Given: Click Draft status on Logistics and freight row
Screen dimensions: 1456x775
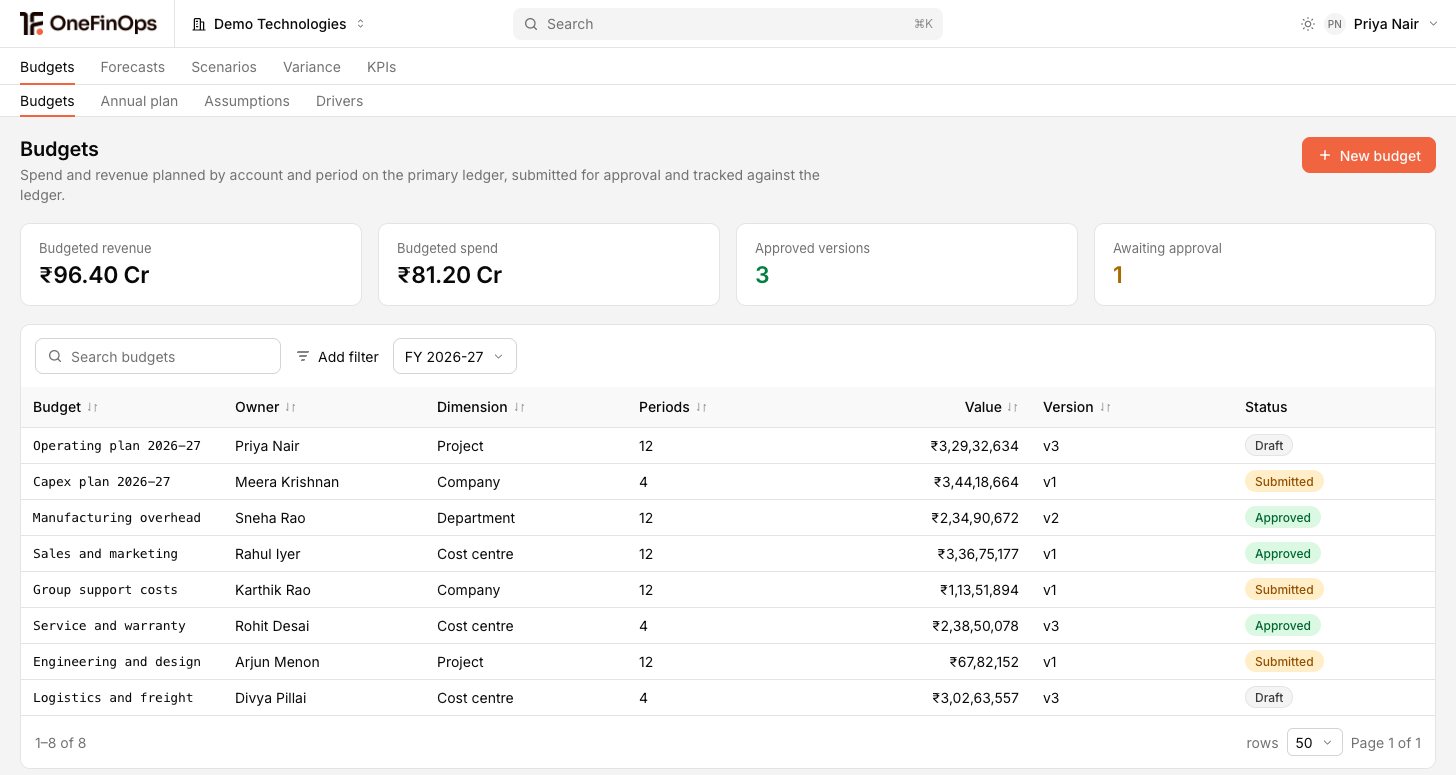Looking at the screenshot, I should tap(1269, 698).
